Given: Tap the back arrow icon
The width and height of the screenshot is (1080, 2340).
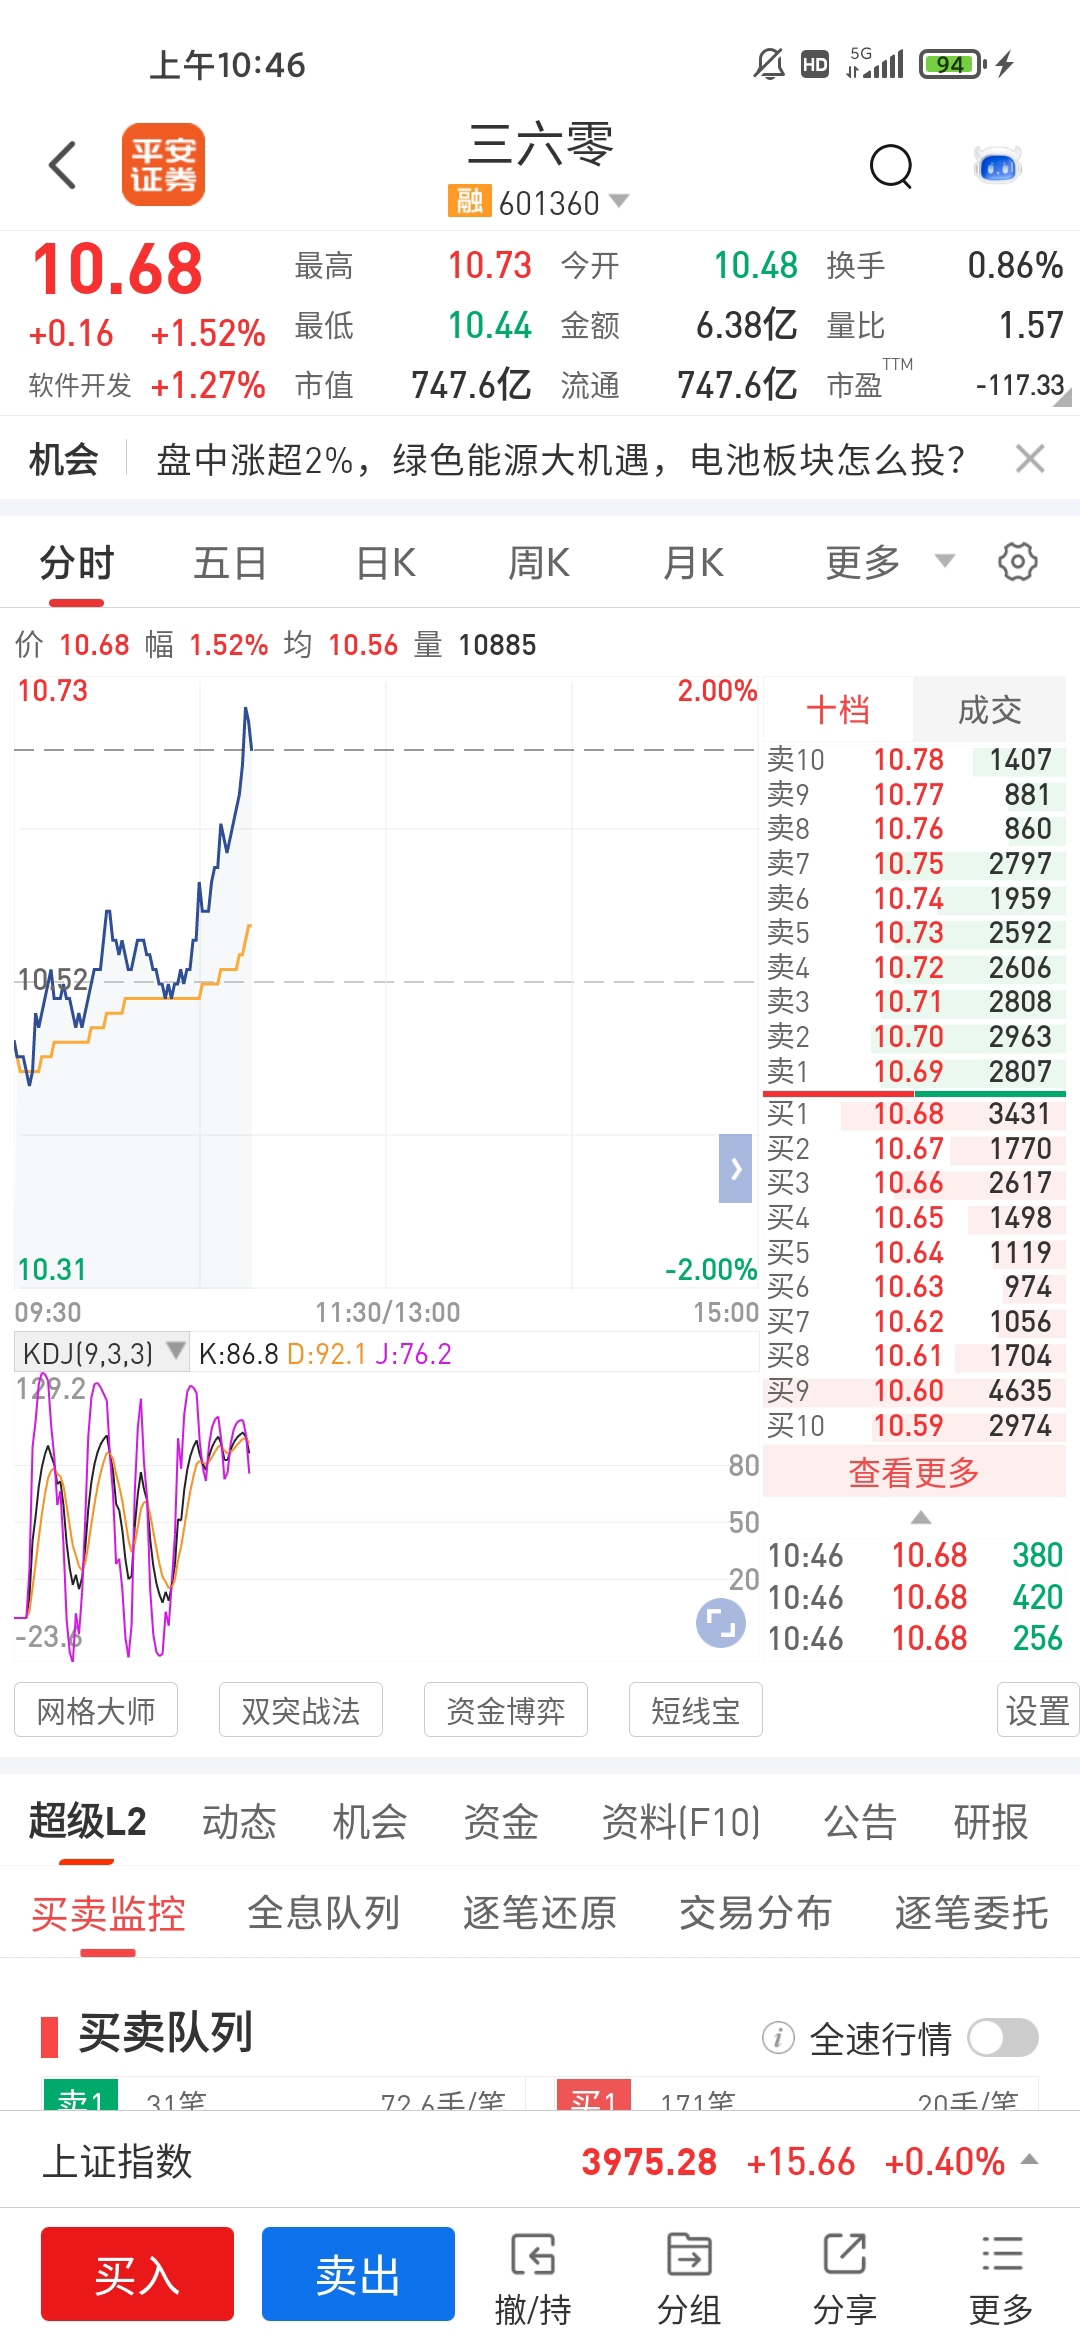Looking at the screenshot, I should [63, 165].
